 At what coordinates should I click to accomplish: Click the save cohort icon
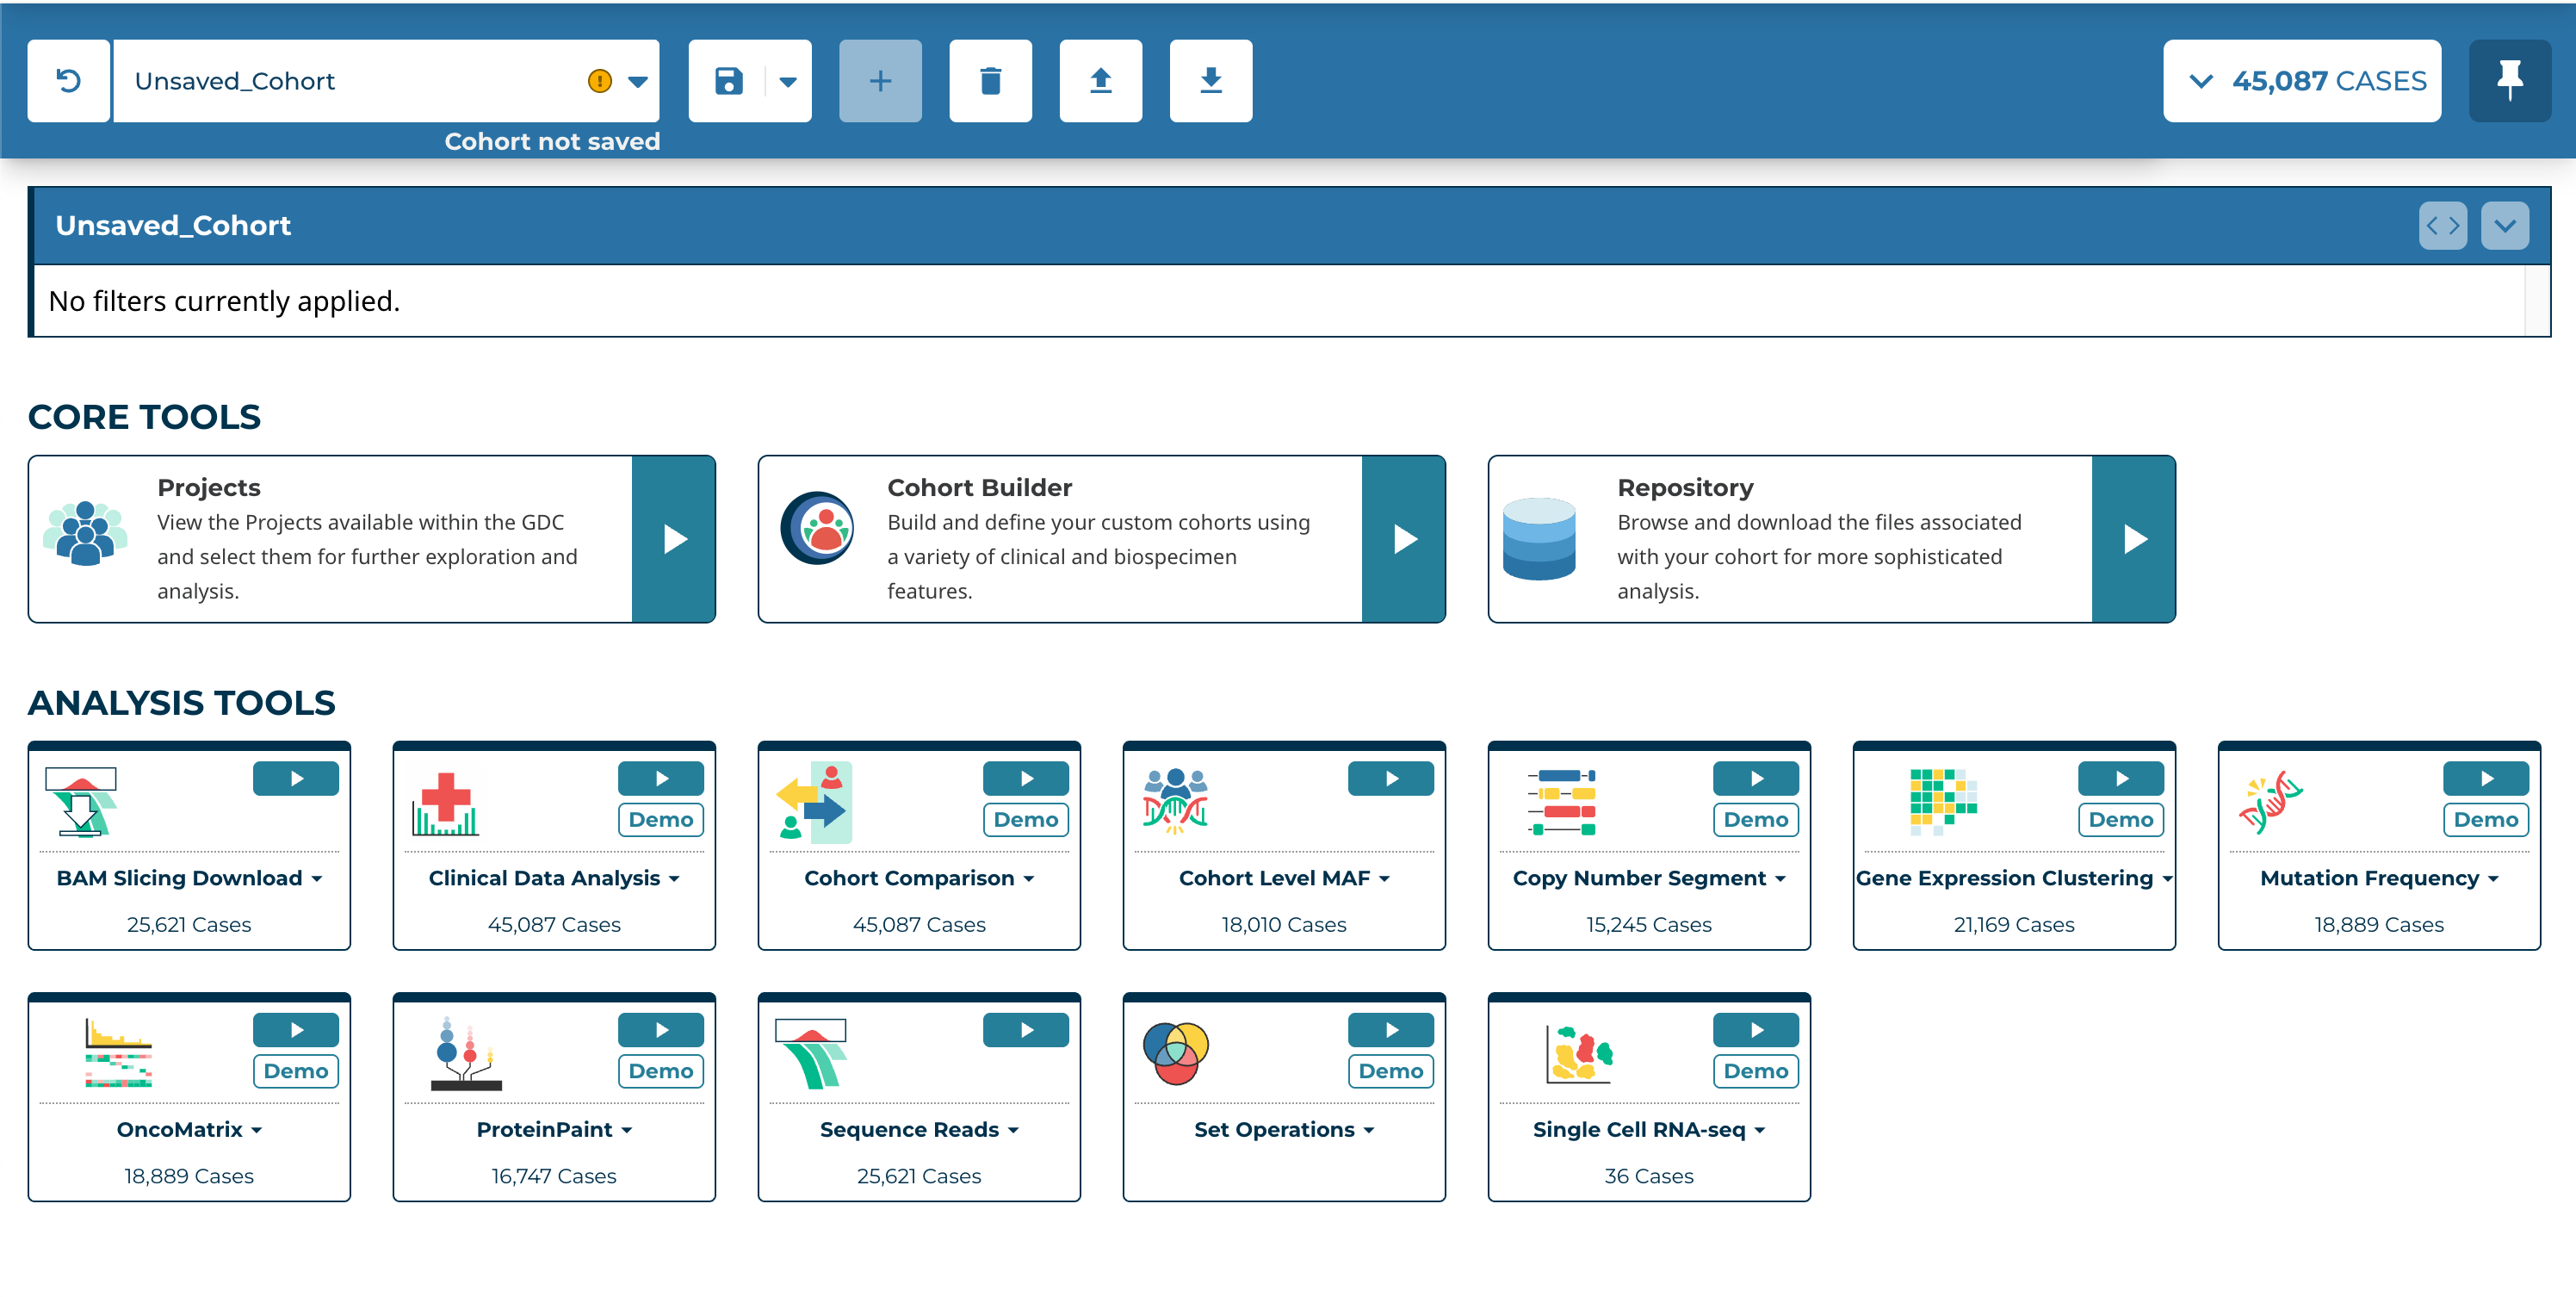[x=728, y=81]
